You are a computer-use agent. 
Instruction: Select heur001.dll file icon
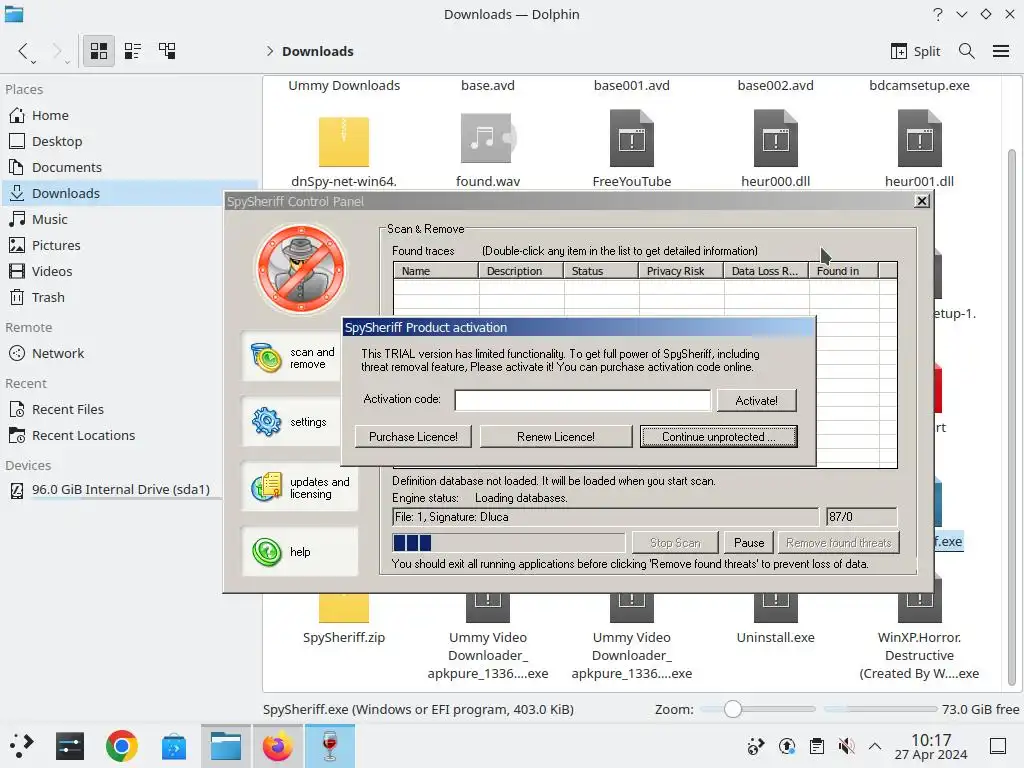click(920, 138)
